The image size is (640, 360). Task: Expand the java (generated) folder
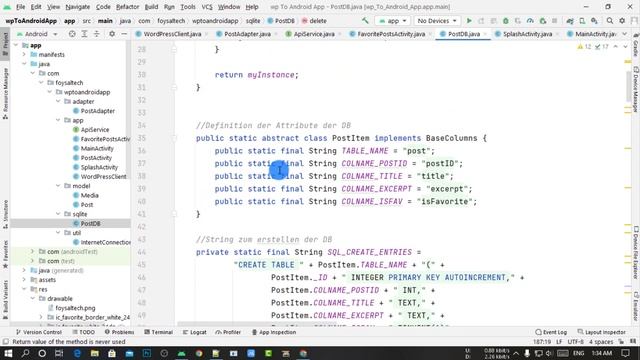point(24,270)
